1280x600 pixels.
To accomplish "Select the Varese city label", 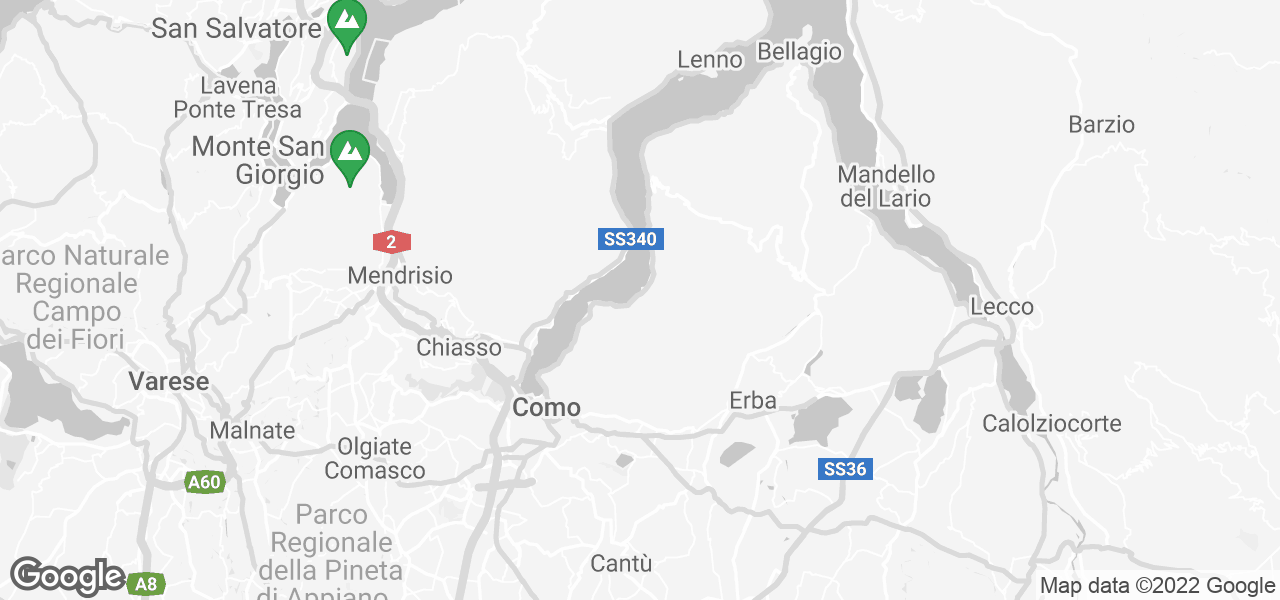I will 169,381.
